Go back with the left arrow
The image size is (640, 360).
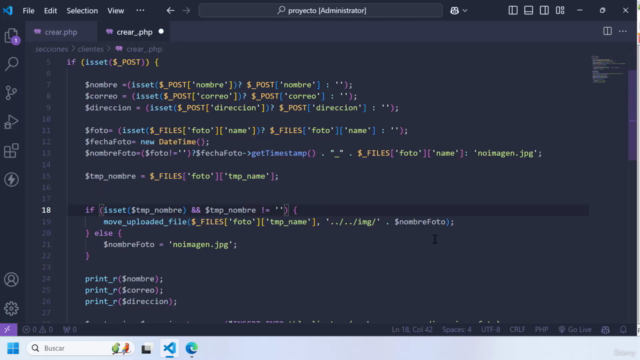tap(170, 11)
